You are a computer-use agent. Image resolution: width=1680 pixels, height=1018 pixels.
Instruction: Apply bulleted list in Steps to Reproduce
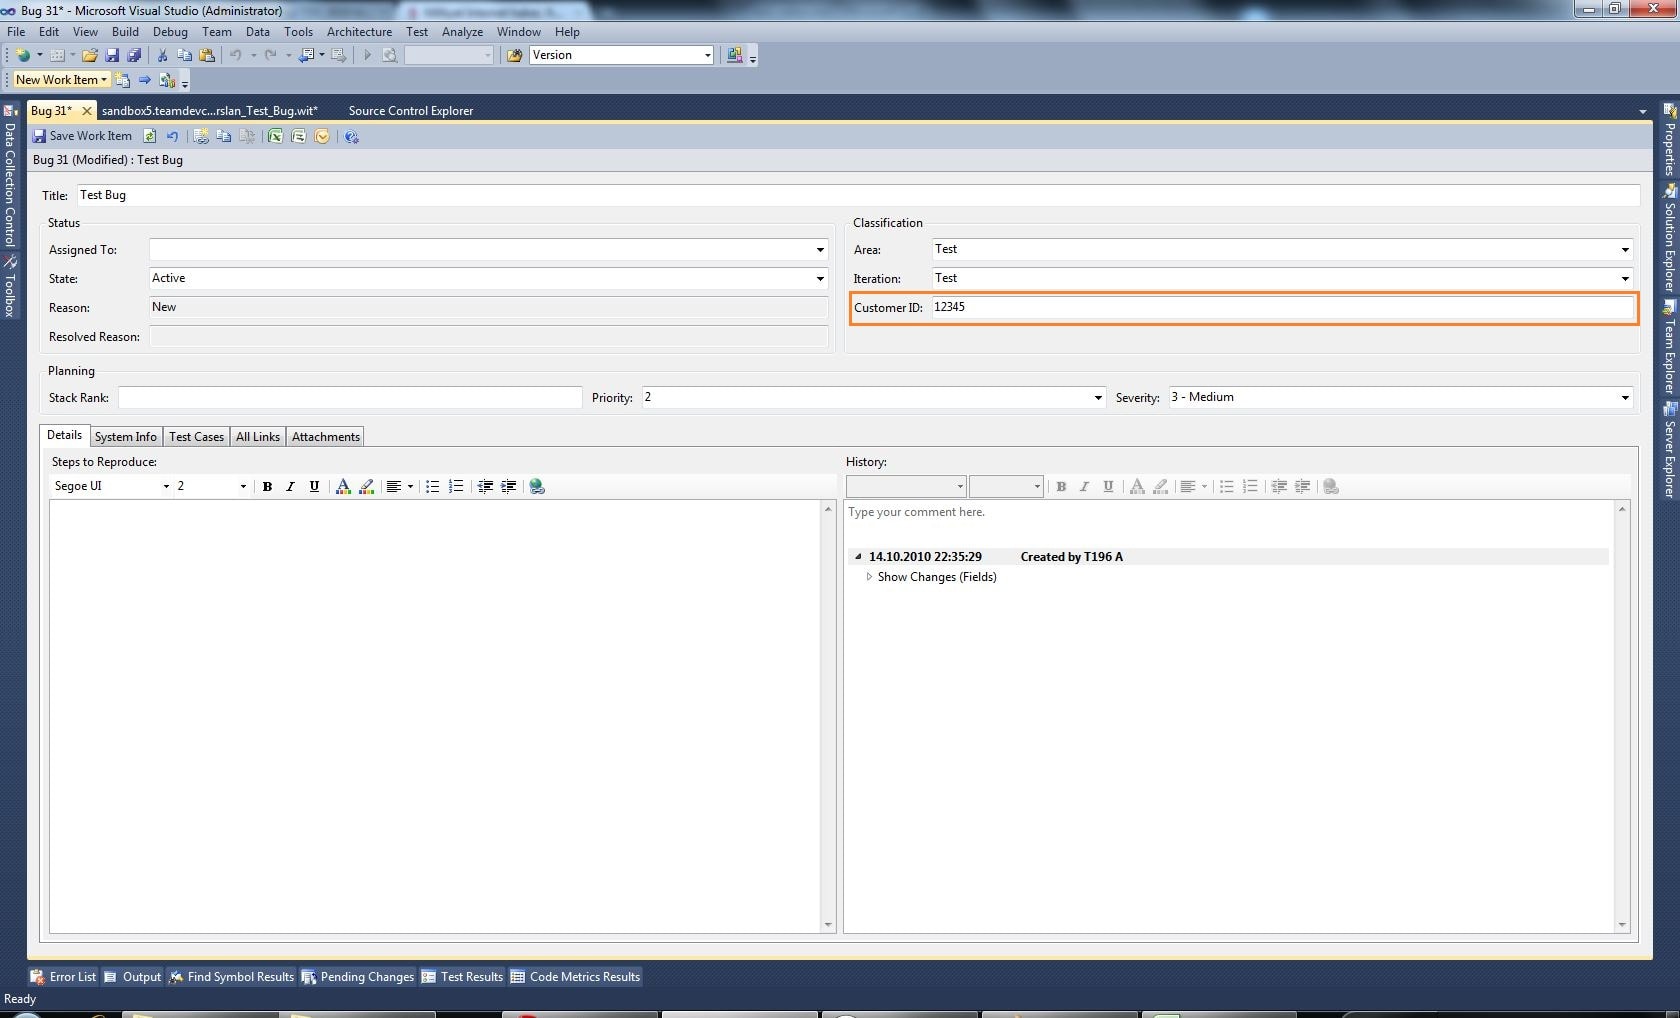point(432,487)
